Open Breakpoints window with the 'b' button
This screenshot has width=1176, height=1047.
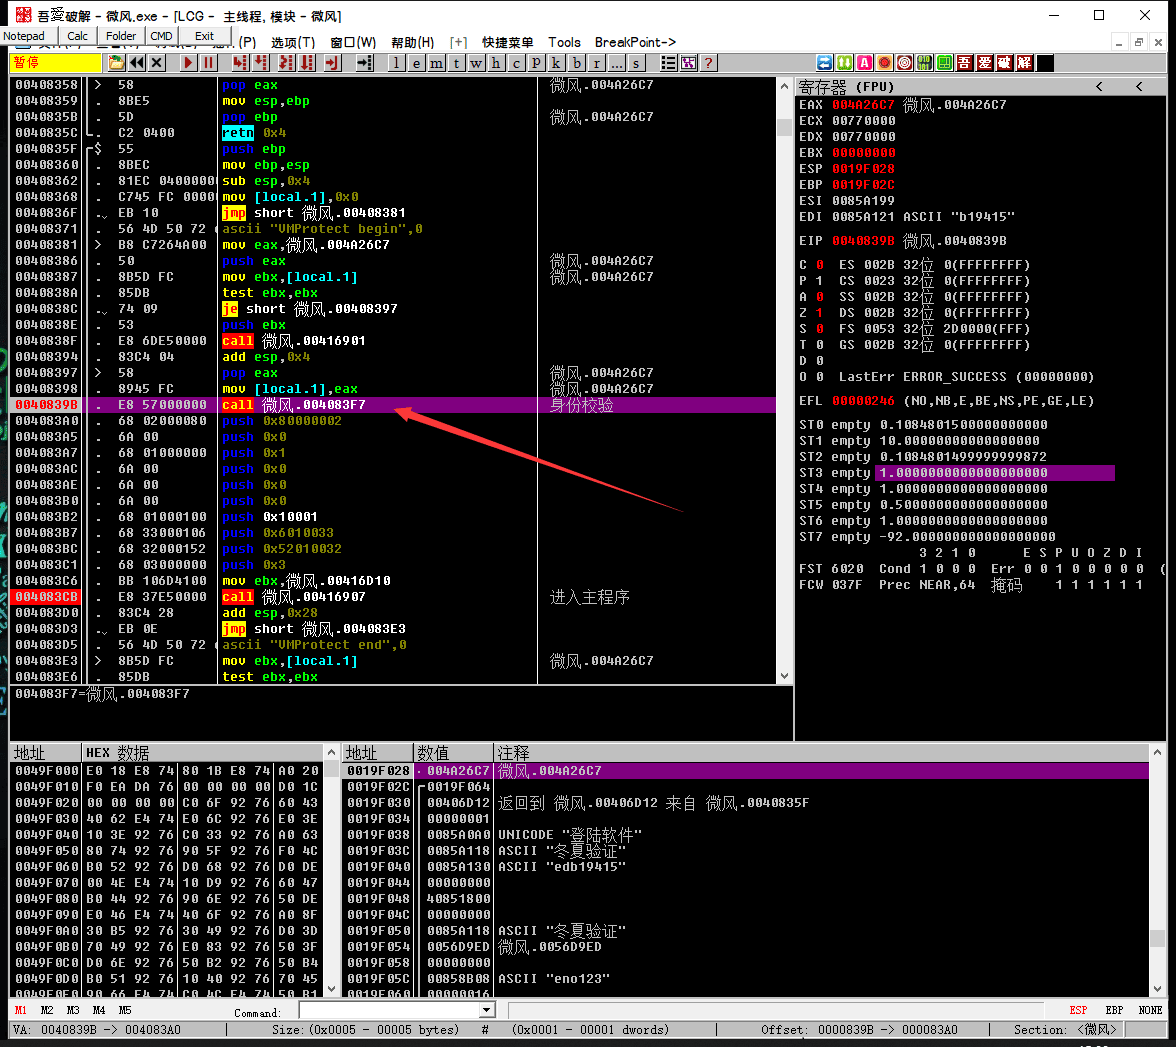tap(576, 63)
